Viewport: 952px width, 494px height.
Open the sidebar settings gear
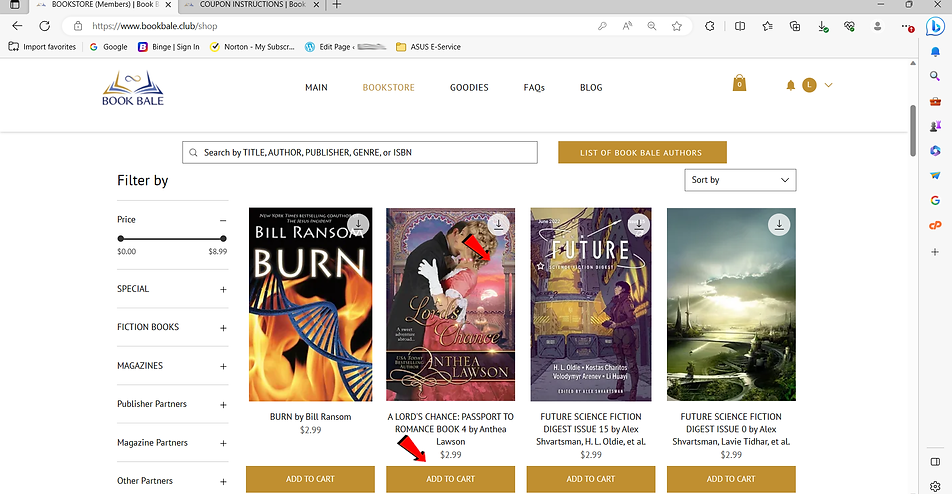pyautogui.click(x=935, y=486)
